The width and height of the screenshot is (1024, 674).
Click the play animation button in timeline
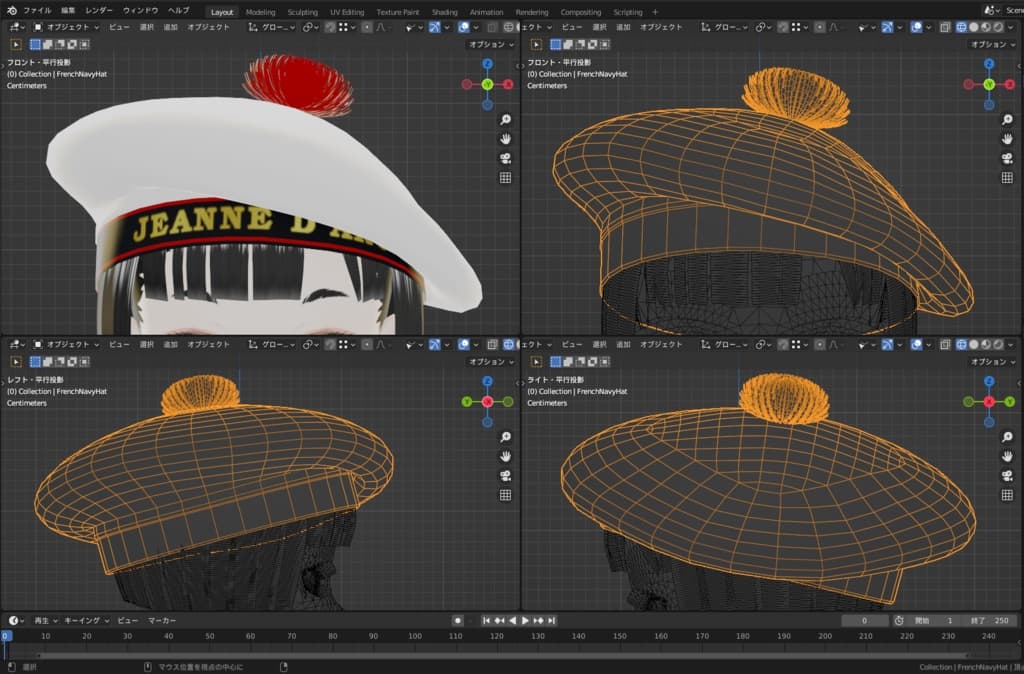tap(525, 621)
